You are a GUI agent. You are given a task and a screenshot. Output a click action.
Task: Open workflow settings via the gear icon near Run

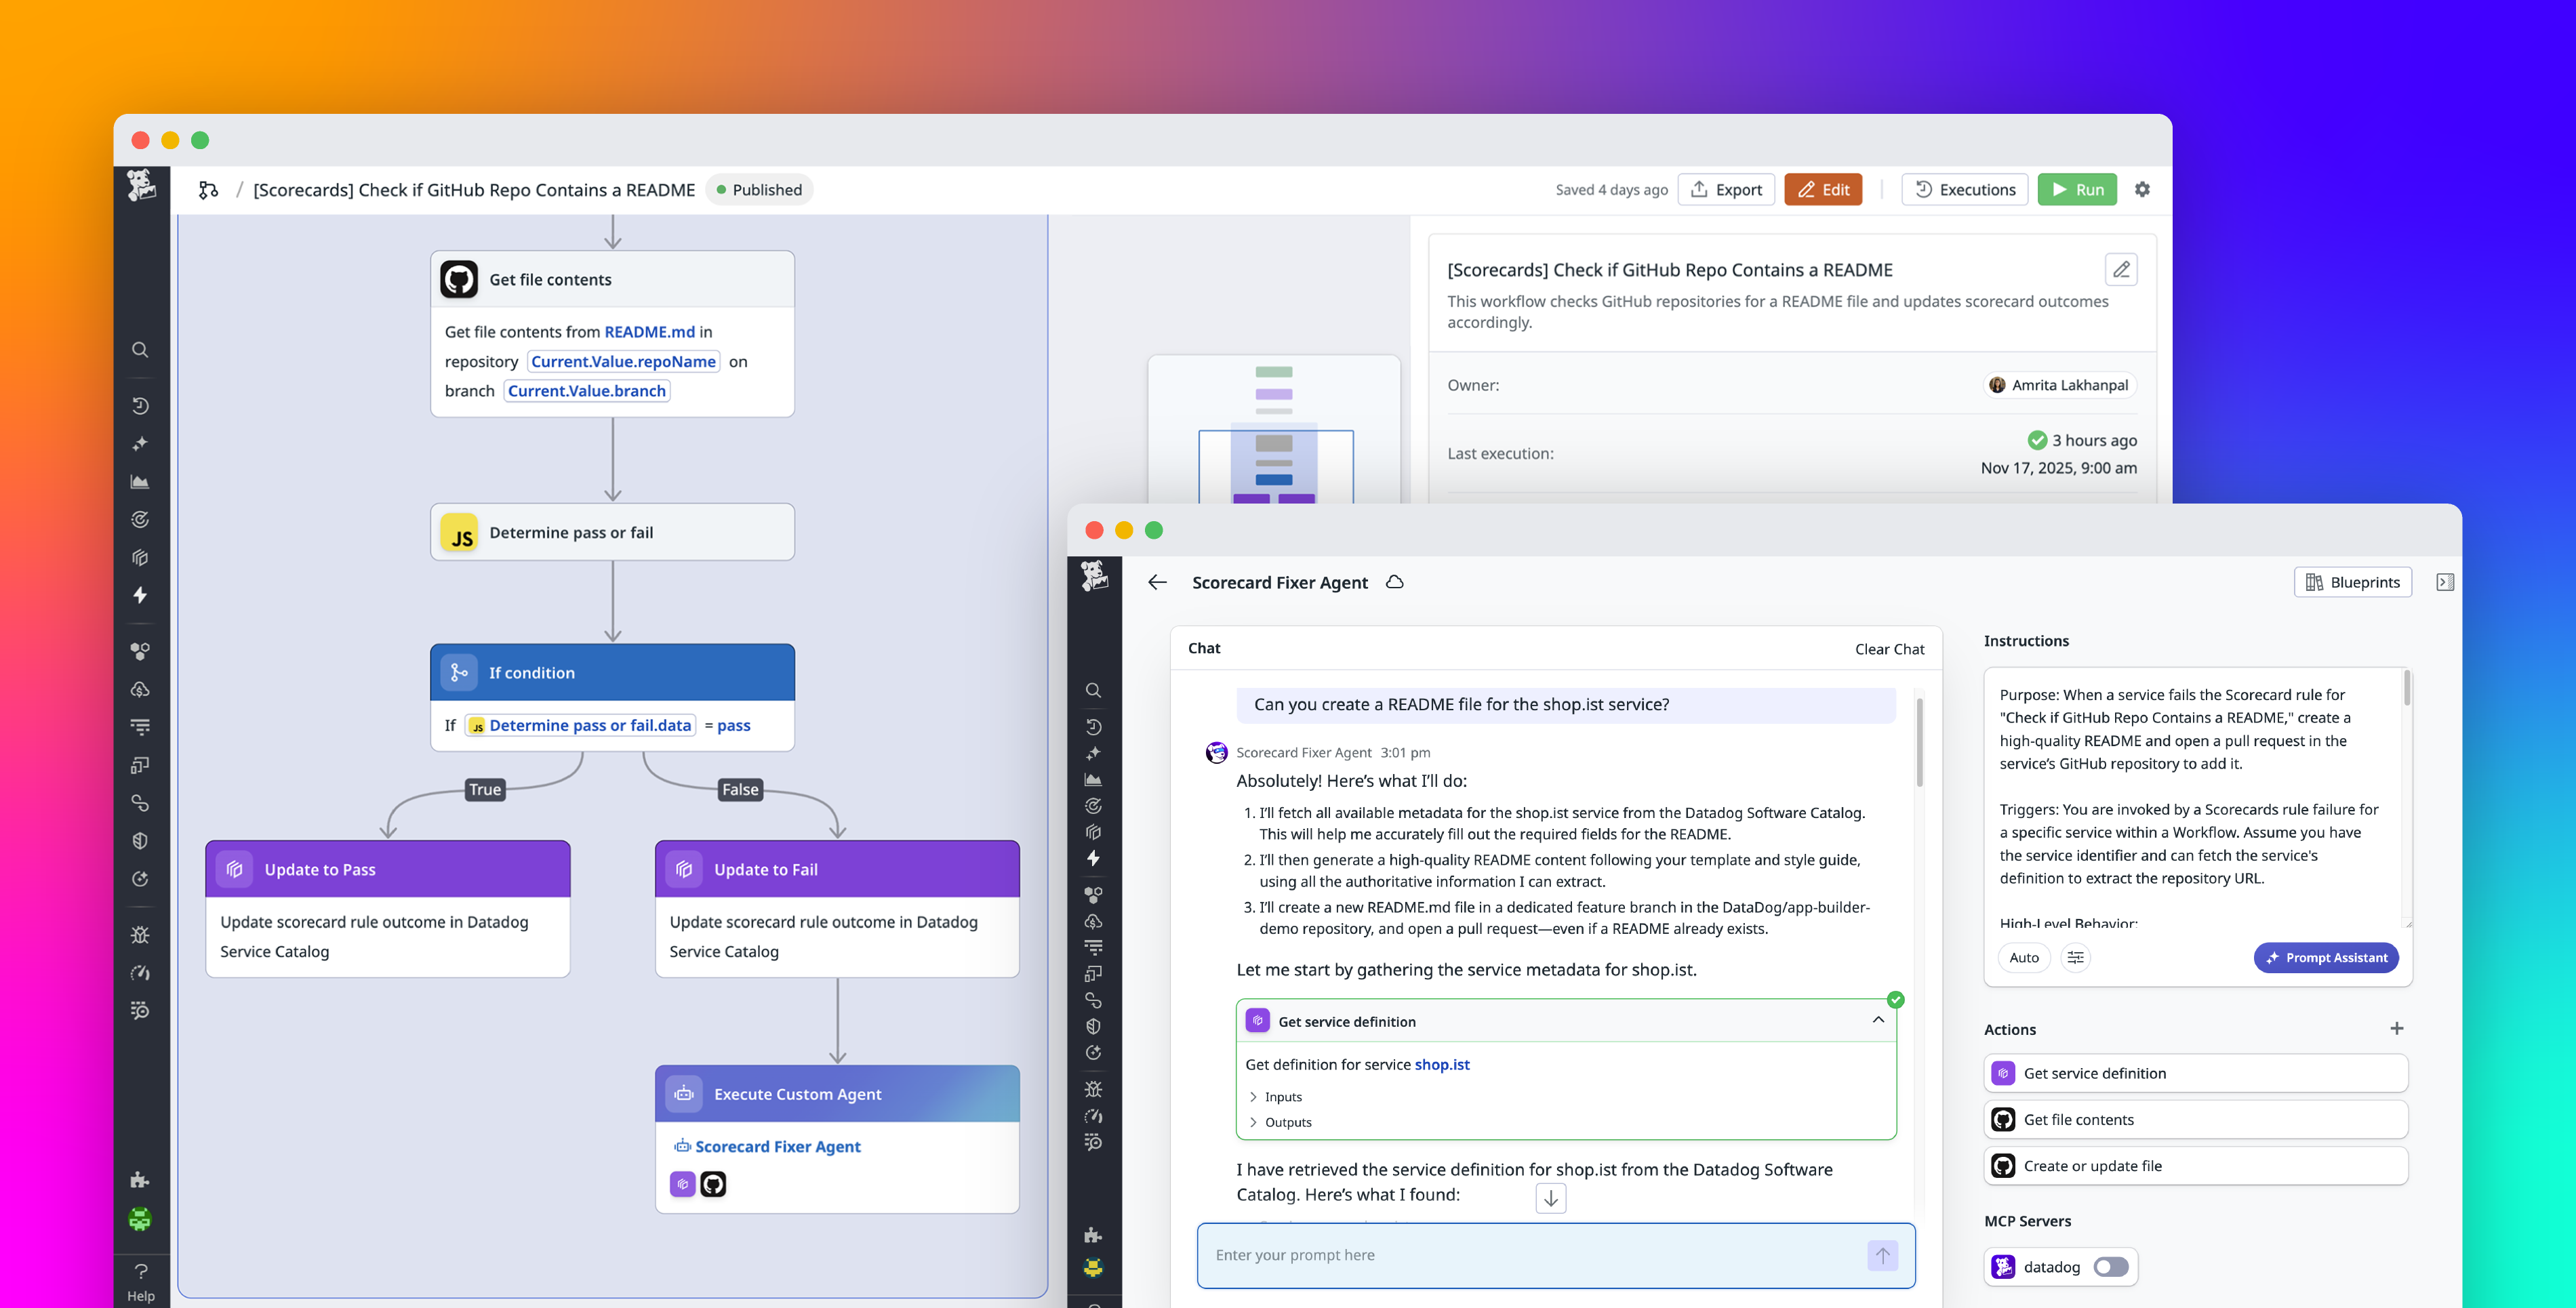pyautogui.click(x=2142, y=189)
